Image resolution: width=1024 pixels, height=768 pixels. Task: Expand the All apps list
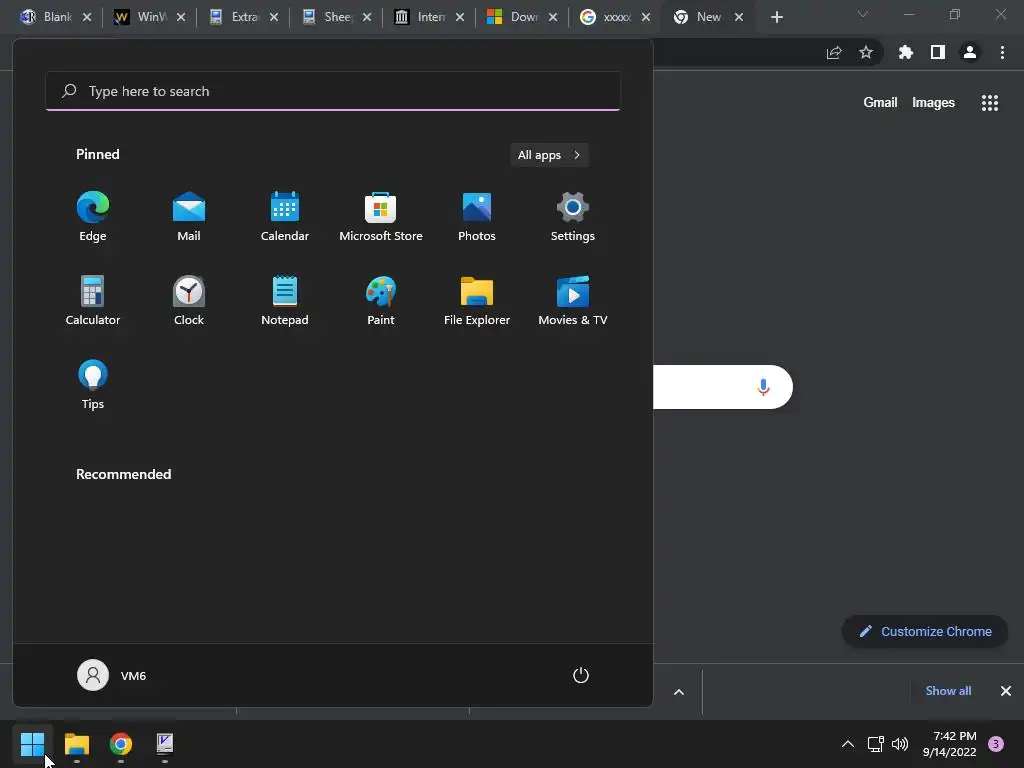coord(549,155)
